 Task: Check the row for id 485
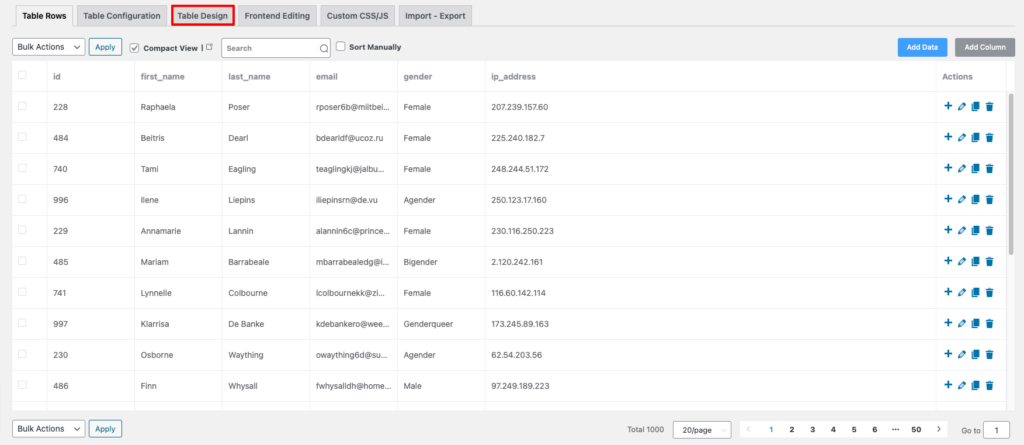[x=22, y=261]
